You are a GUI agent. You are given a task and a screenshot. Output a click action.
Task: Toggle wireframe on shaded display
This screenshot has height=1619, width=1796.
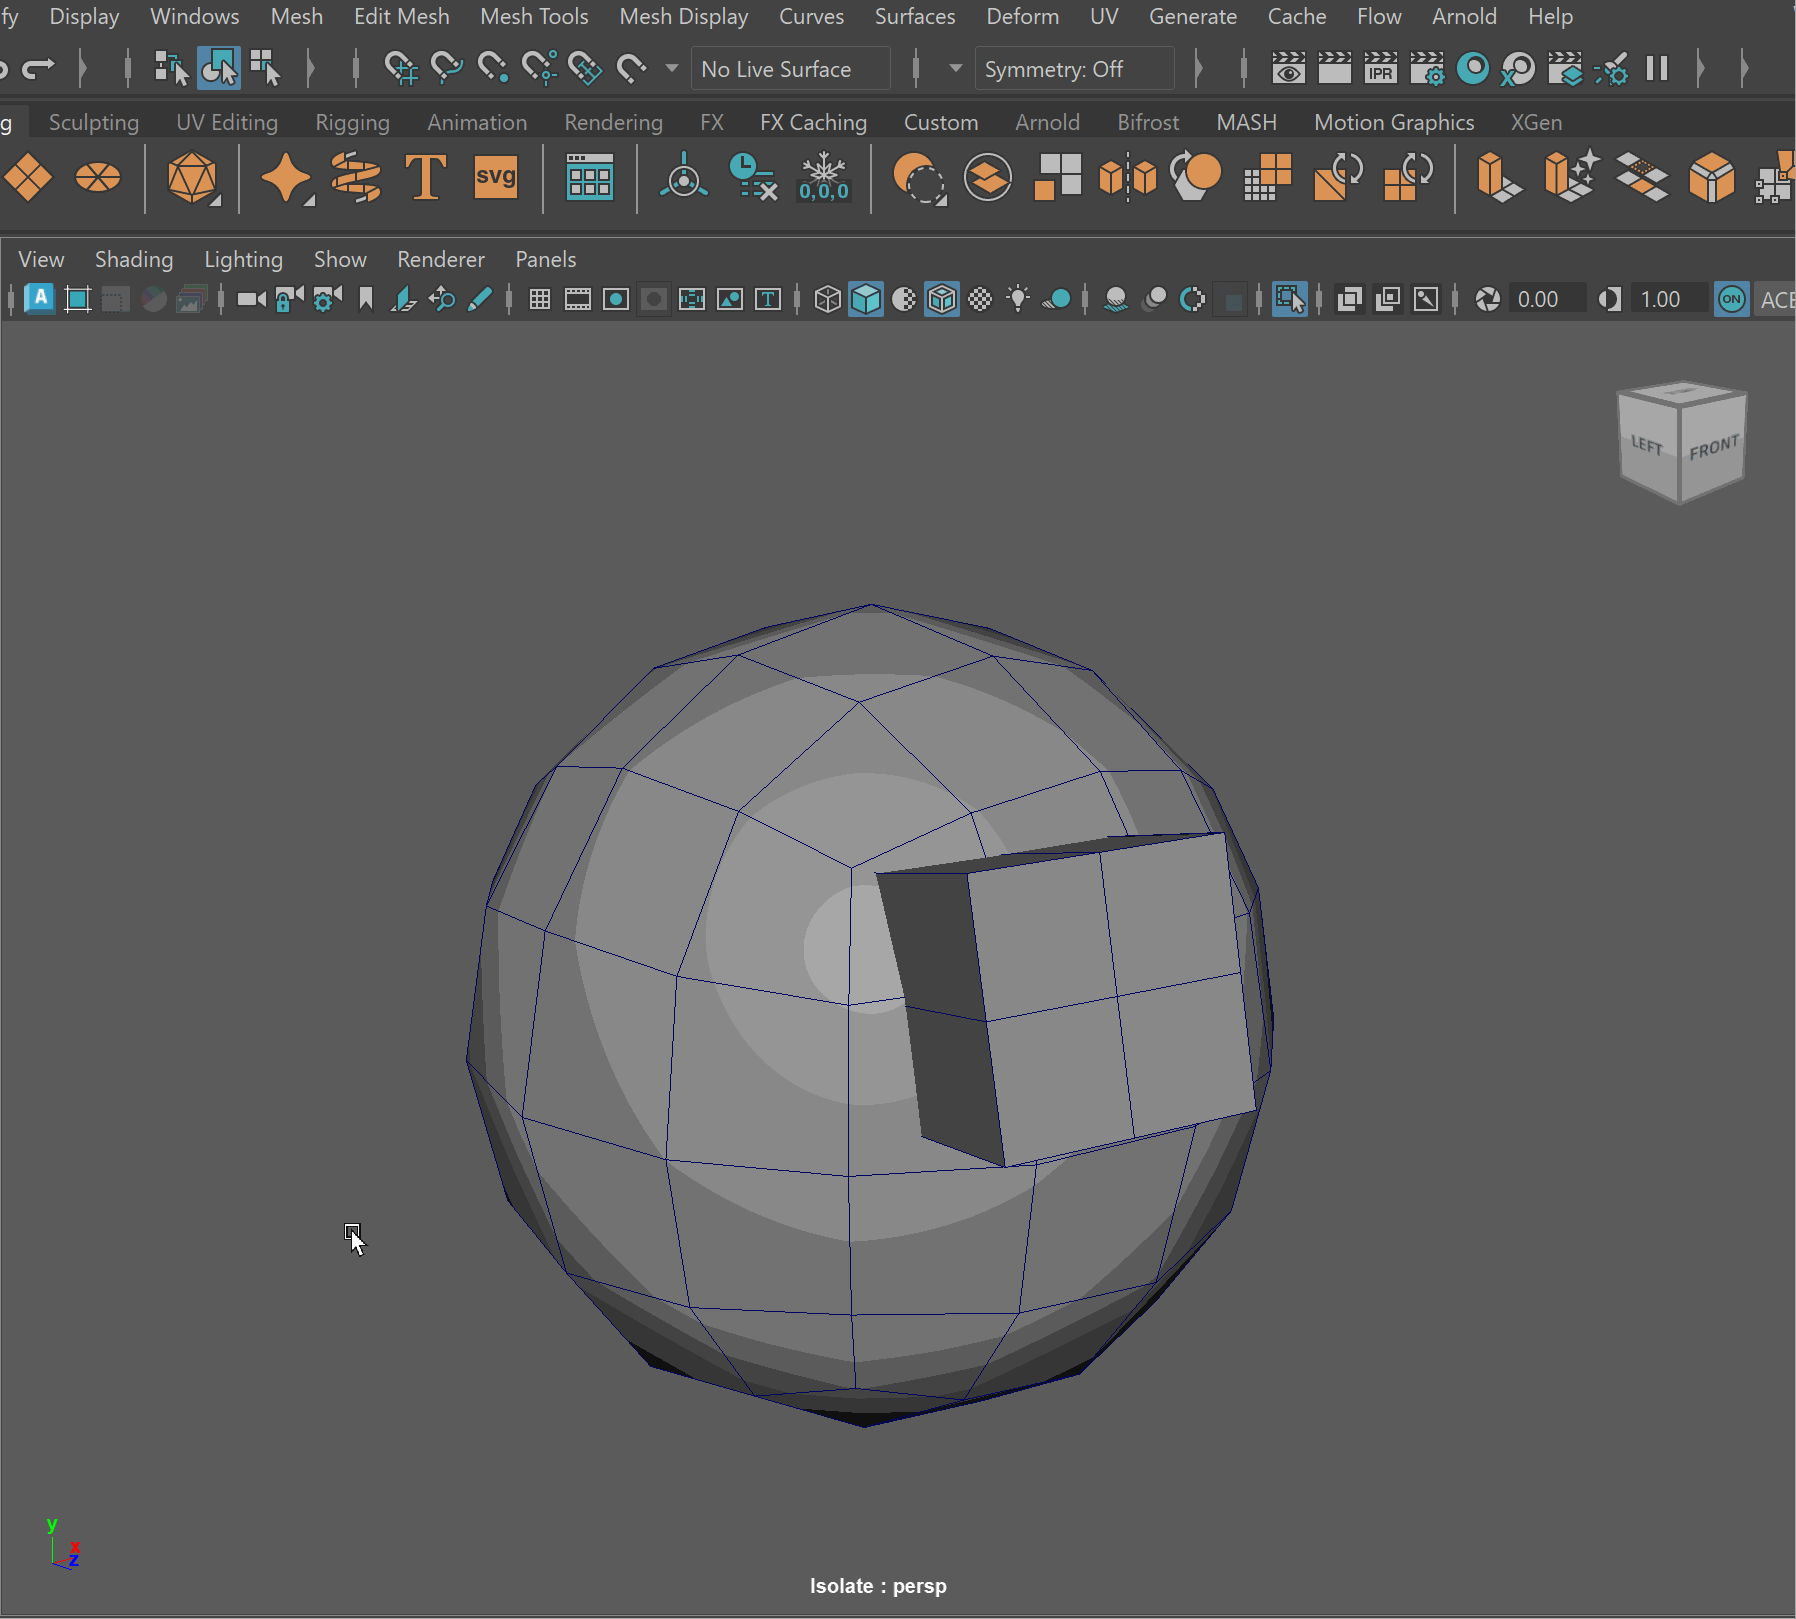[x=942, y=299]
